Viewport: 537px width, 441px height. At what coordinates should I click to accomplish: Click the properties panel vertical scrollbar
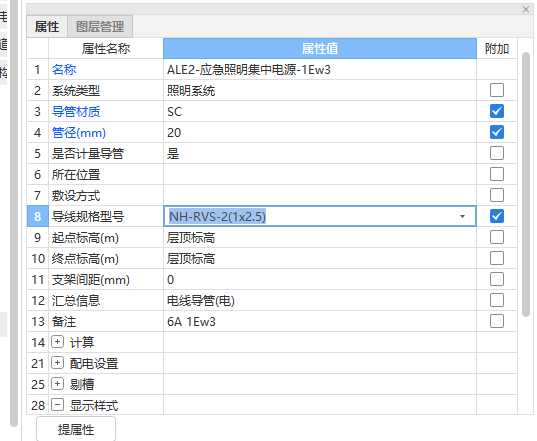tap(526, 185)
